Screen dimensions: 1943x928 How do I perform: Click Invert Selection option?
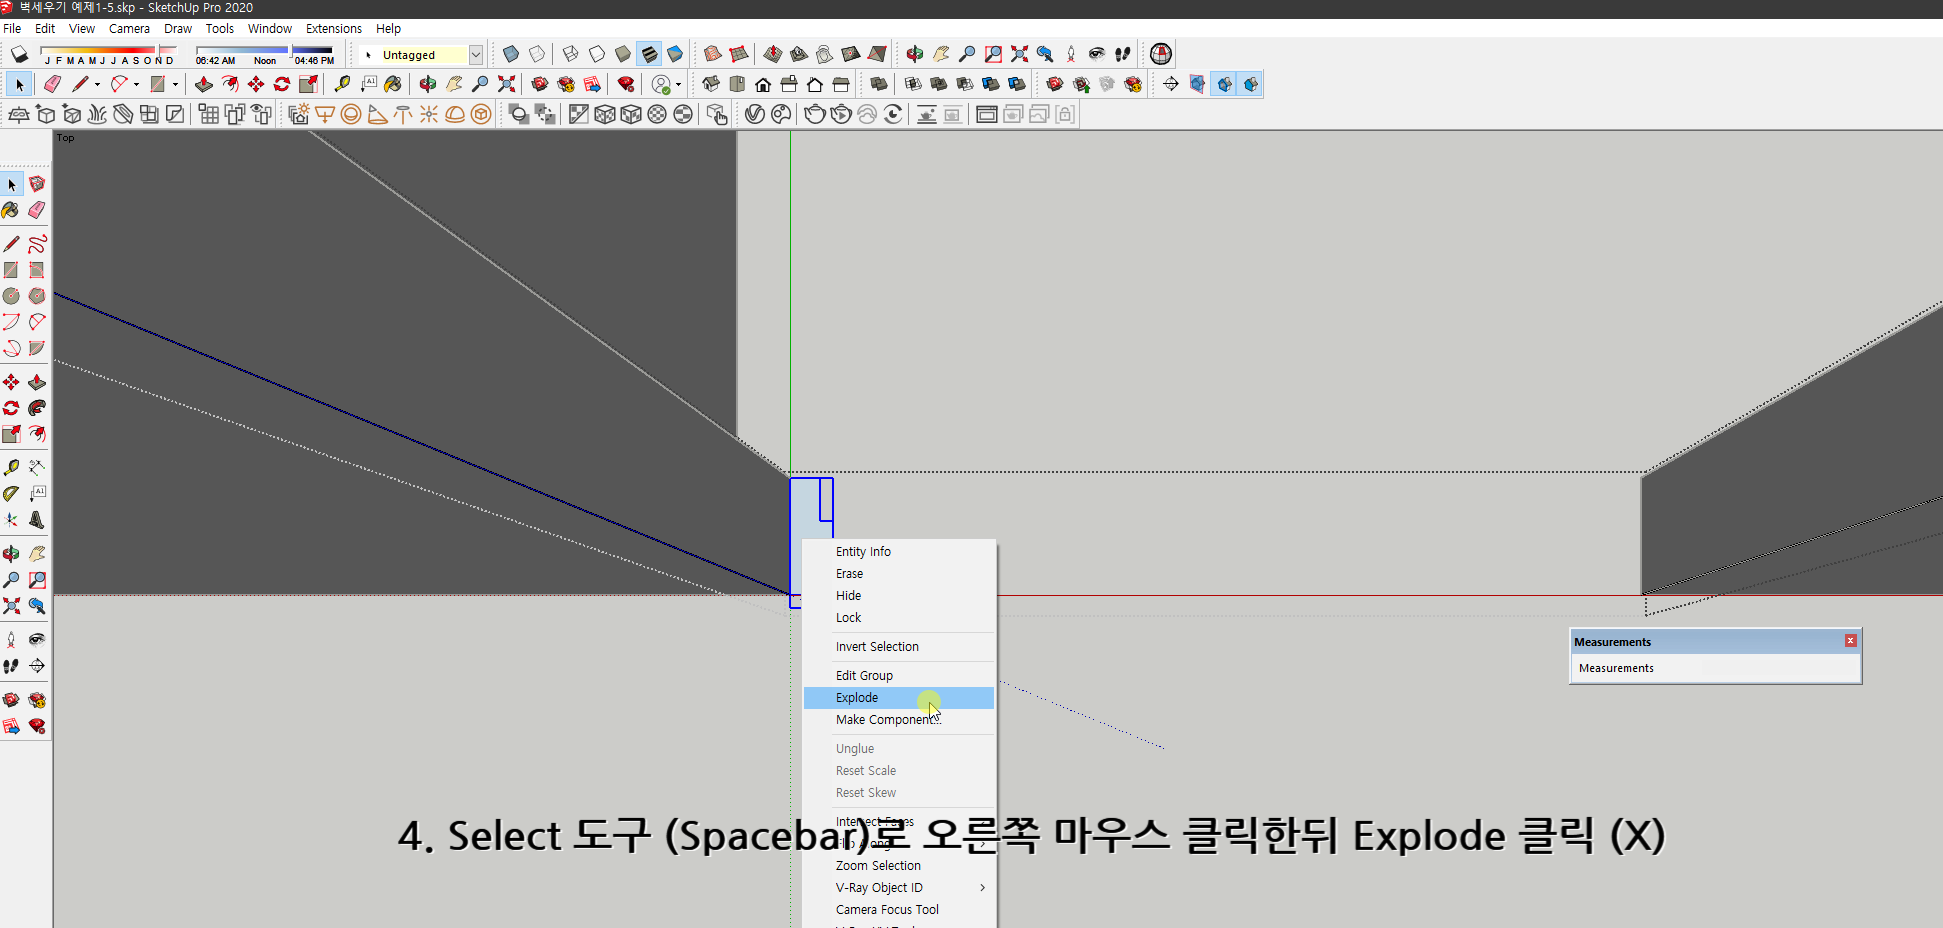877,646
